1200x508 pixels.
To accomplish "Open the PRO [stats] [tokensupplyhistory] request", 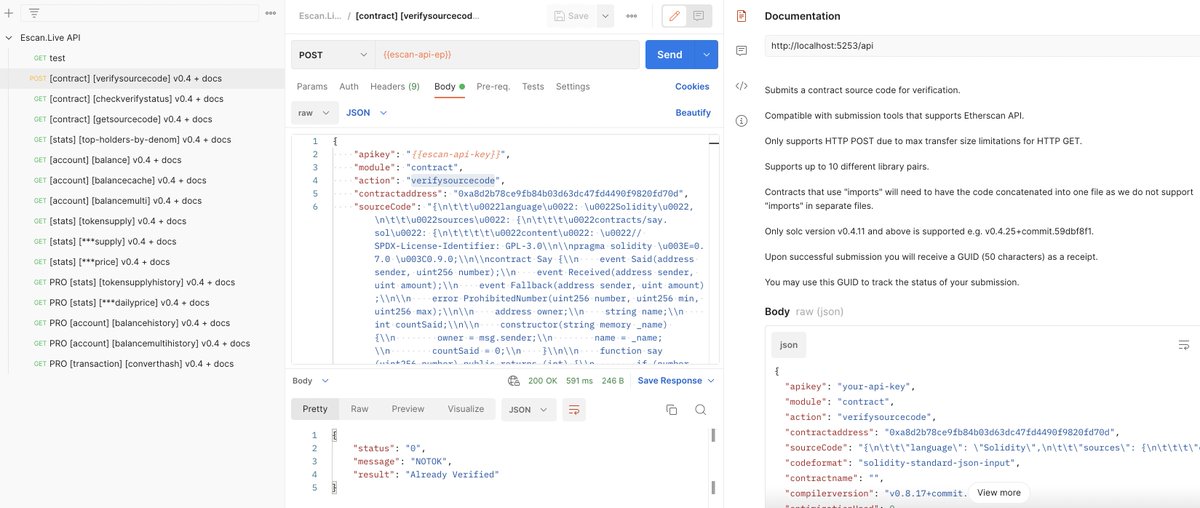I will (x=142, y=282).
